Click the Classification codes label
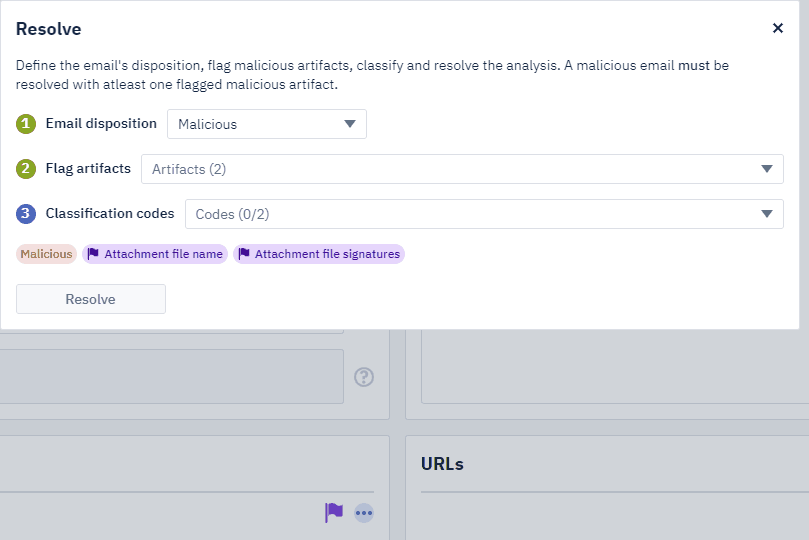809x540 pixels. click(x=110, y=214)
